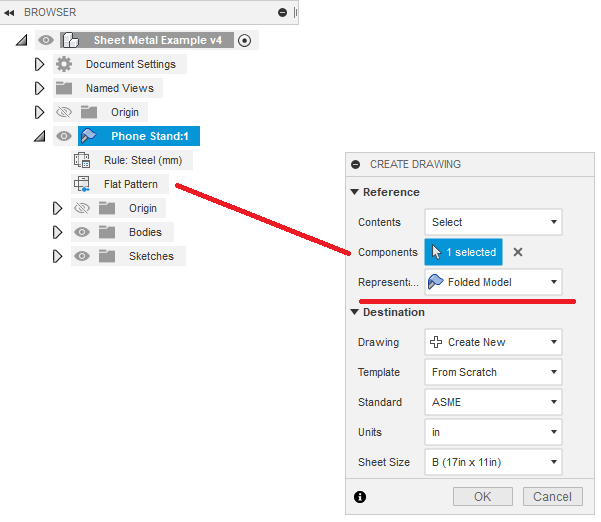Collapse the Reference section
This screenshot has height=522, width=601.
pos(355,192)
